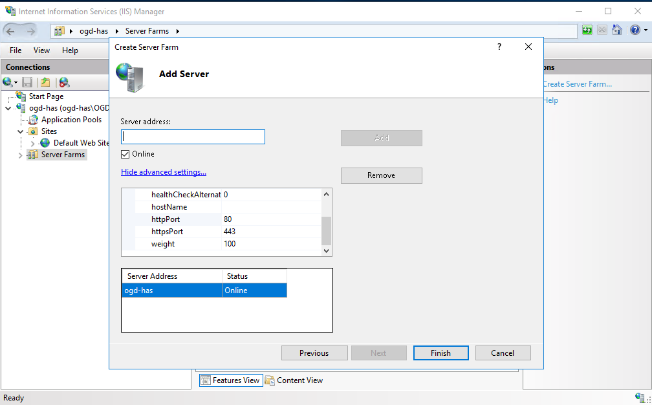Click the home icon in toolbar
Viewport: 652px width, 405px height.
pyautogui.click(x=617, y=30)
